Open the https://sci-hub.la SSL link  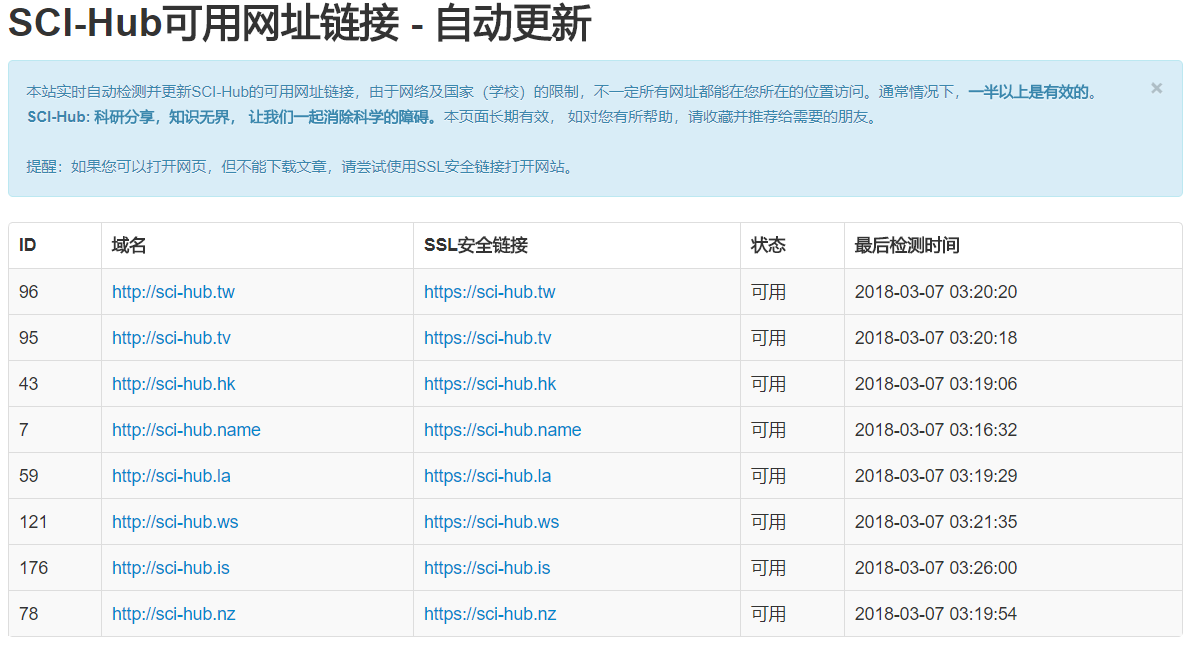coord(486,475)
